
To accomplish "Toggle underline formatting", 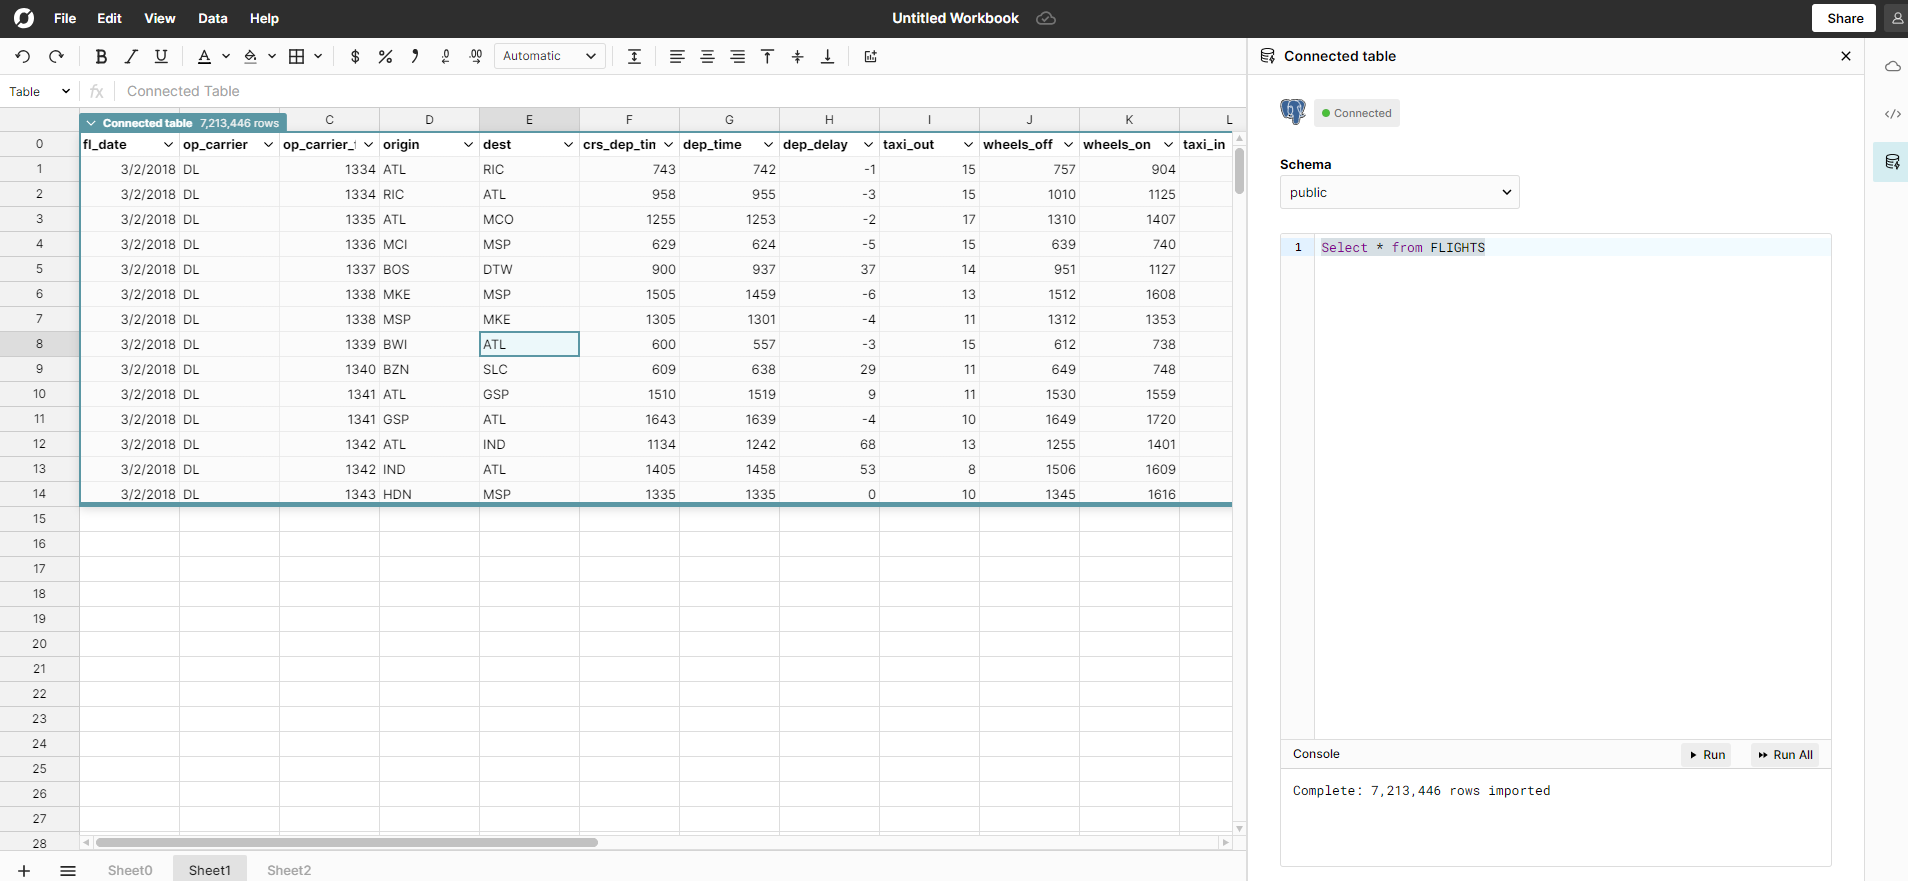I will tap(161, 57).
